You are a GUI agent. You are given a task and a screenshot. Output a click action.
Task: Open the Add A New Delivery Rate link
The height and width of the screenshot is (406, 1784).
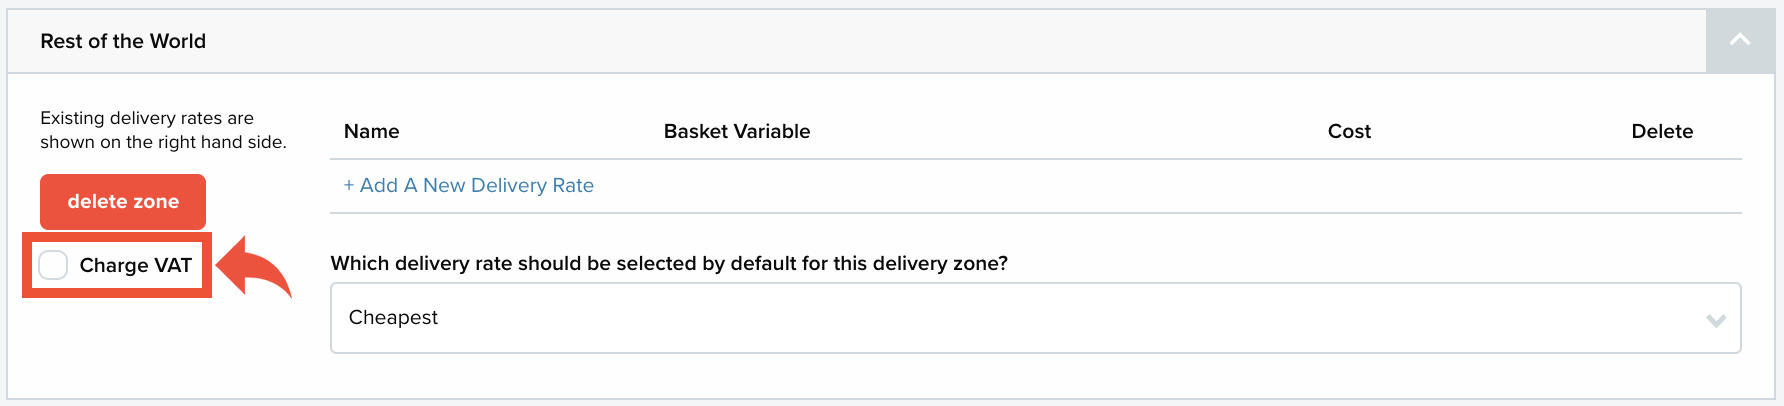point(469,186)
